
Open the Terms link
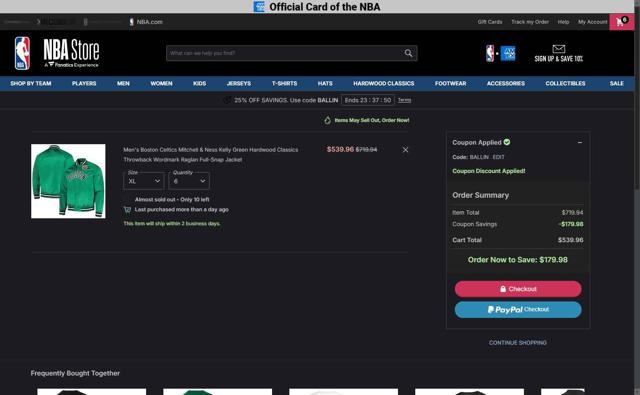pos(404,100)
